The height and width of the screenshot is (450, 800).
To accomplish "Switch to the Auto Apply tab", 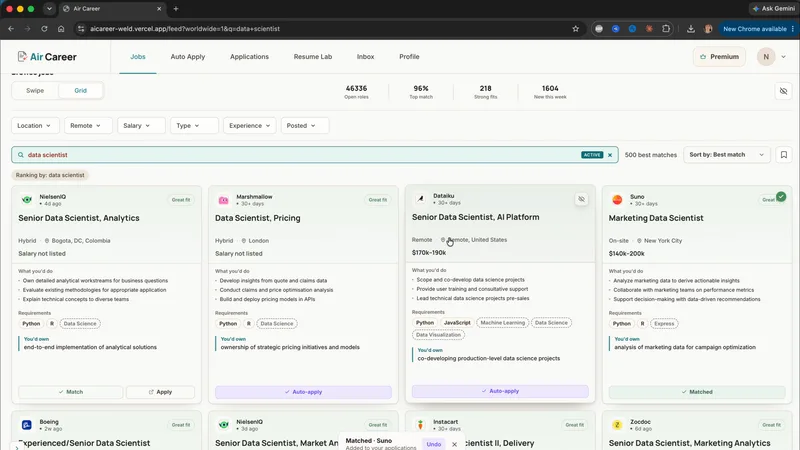I will click(x=188, y=57).
